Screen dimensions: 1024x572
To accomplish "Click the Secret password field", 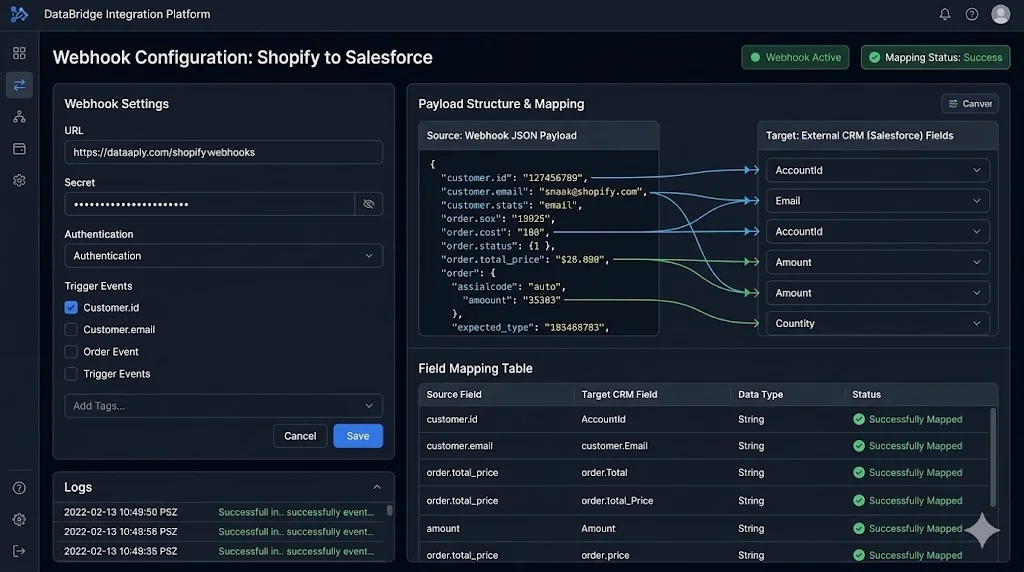I will (x=209, y=204).
